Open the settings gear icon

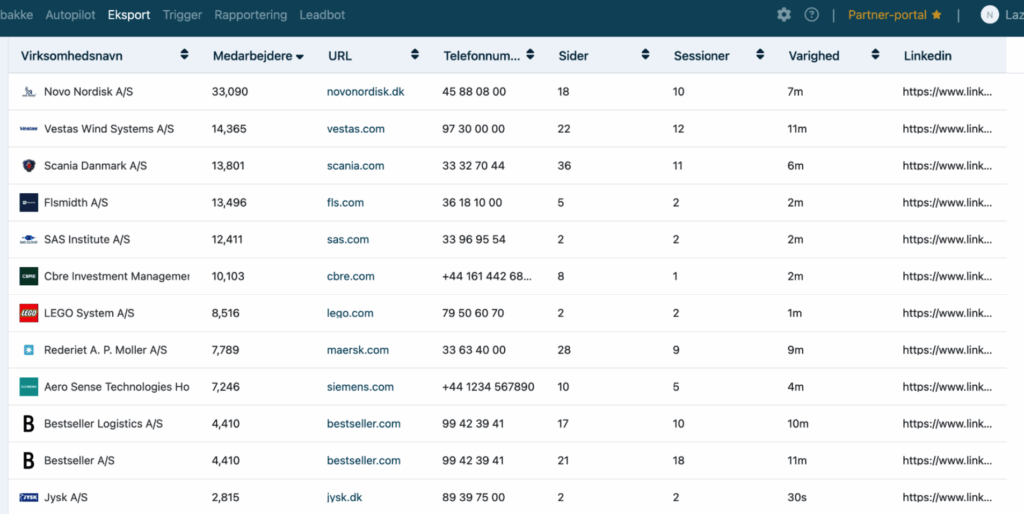point(784,15)
